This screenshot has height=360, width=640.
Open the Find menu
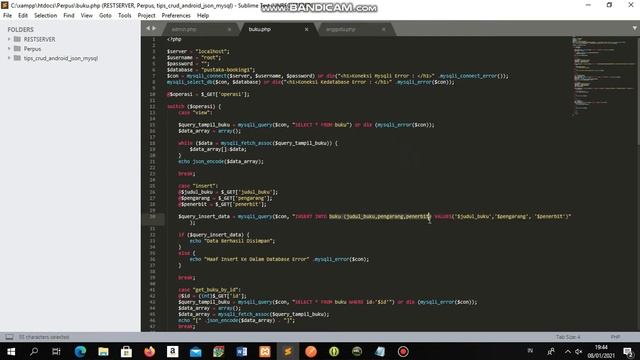(69, 16)
